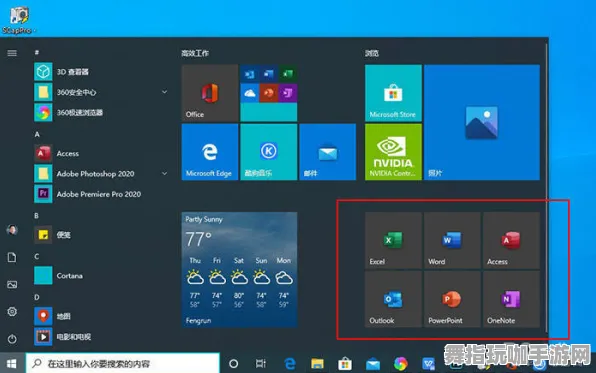Open Pictures from Start sidebar
The image size is (596, 373).
pos(12,284)
